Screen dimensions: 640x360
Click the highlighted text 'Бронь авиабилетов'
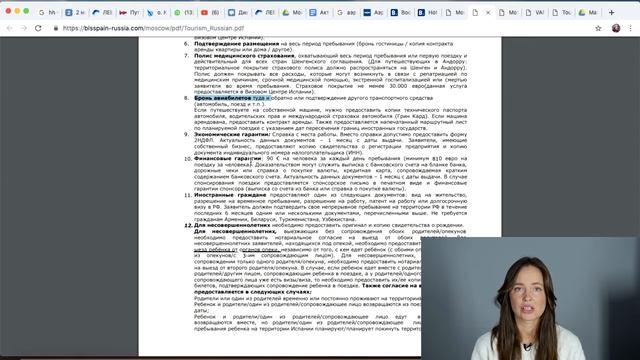tap(222, 98)
